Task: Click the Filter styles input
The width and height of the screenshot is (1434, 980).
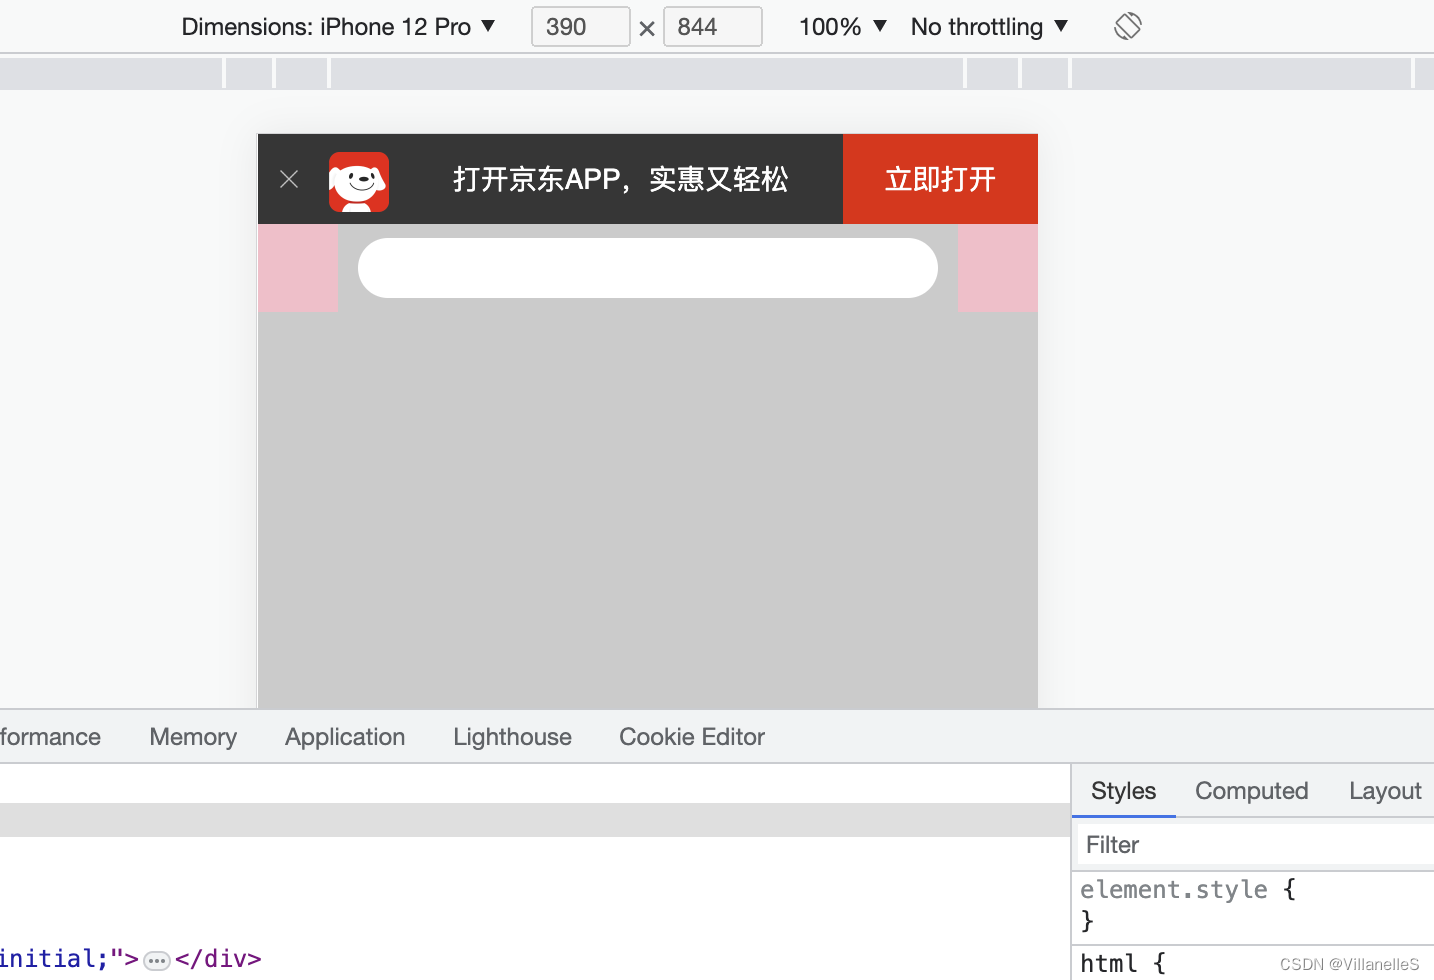Action: click(1255, 845)
